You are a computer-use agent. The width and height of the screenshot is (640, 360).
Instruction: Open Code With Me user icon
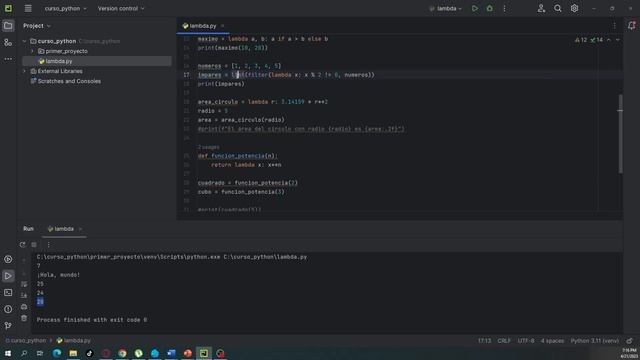click(541, 8)
